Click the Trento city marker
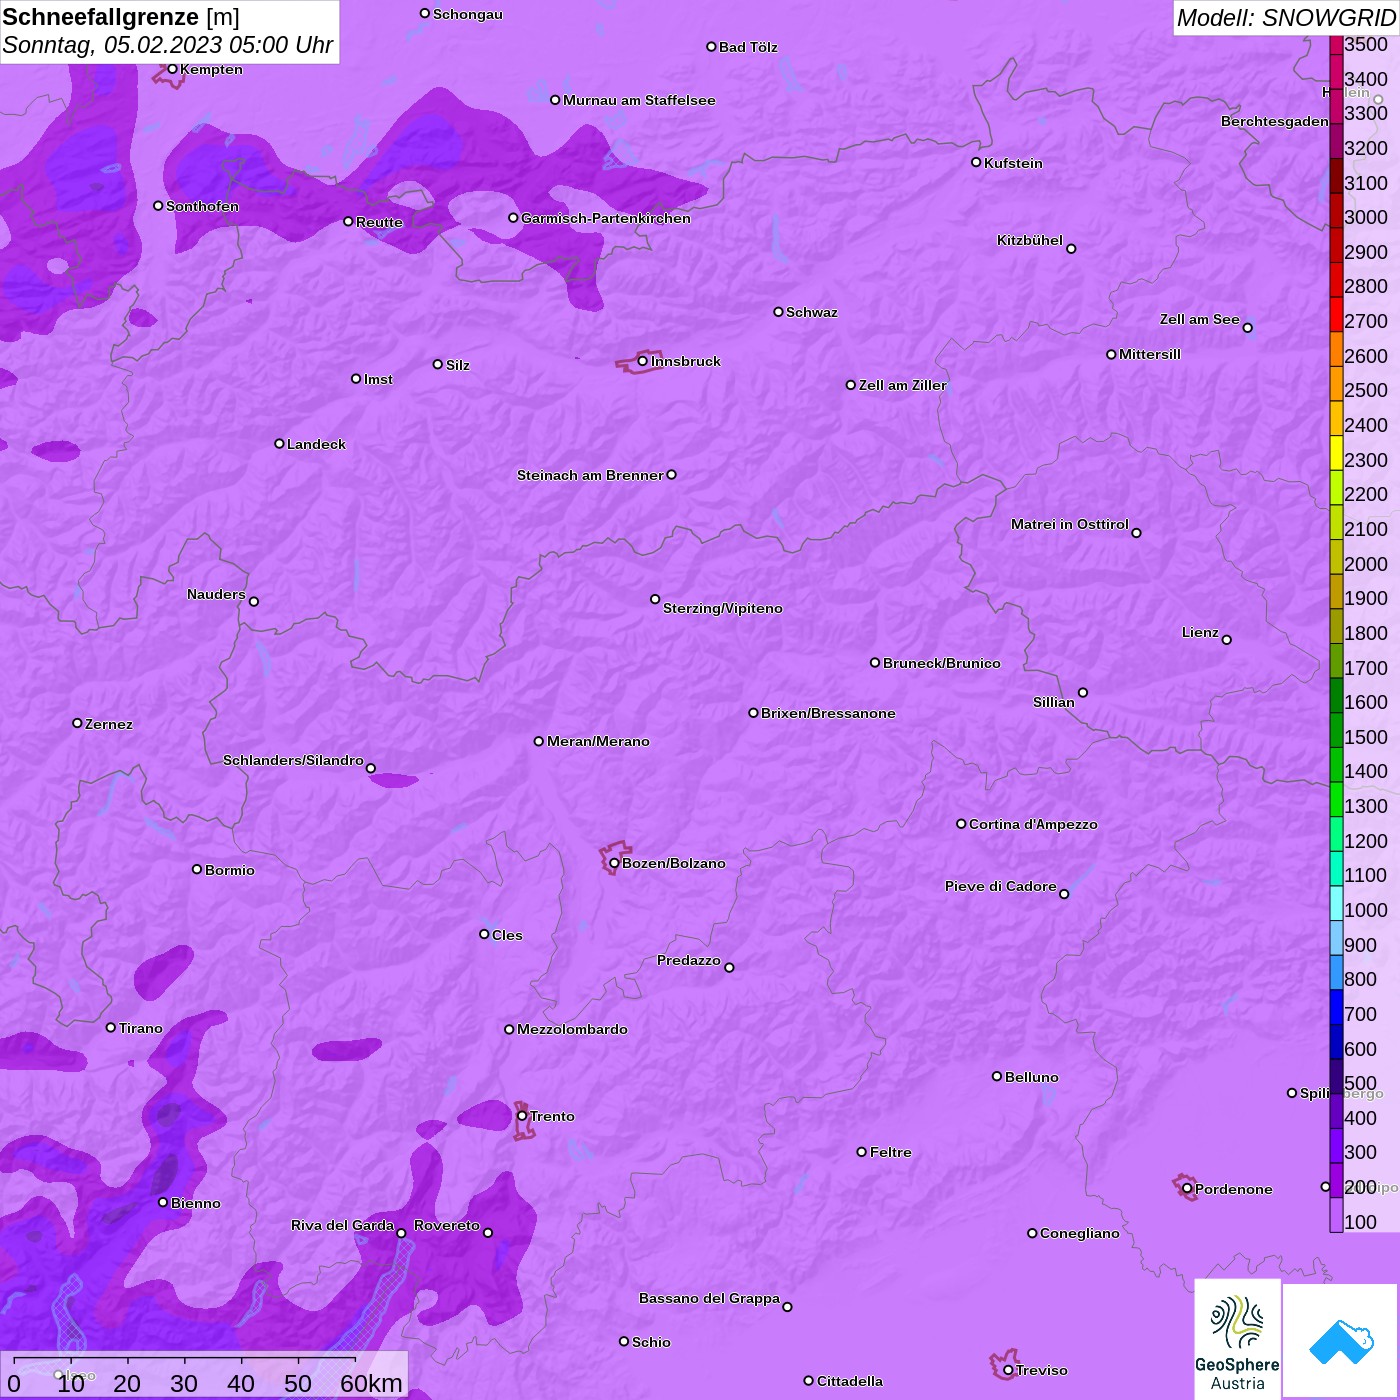 tap(522, 1116)
